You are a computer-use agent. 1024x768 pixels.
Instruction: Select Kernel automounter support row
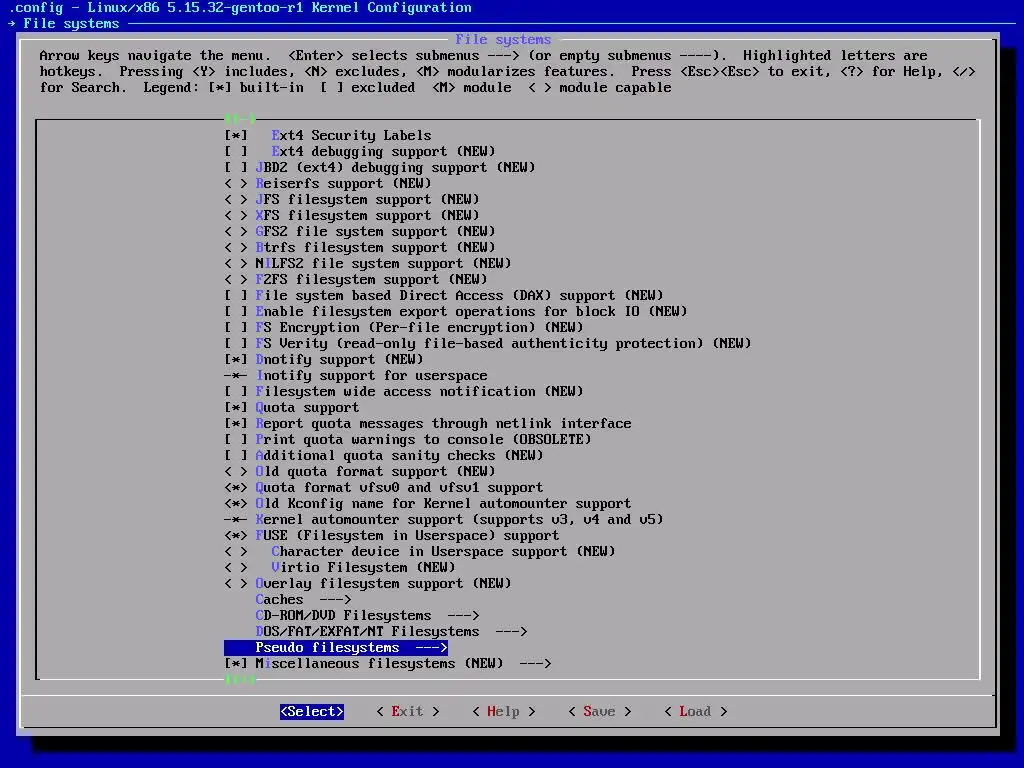click(444, 519)
